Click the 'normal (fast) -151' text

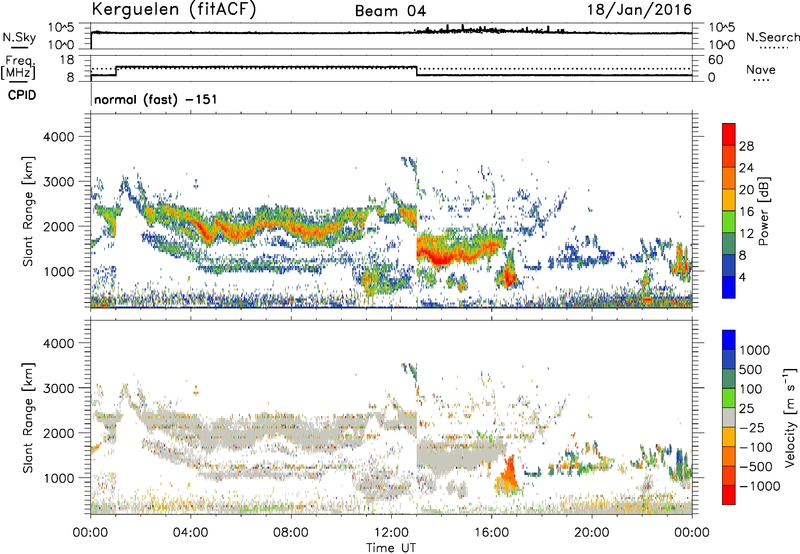[x=156, y=99]
